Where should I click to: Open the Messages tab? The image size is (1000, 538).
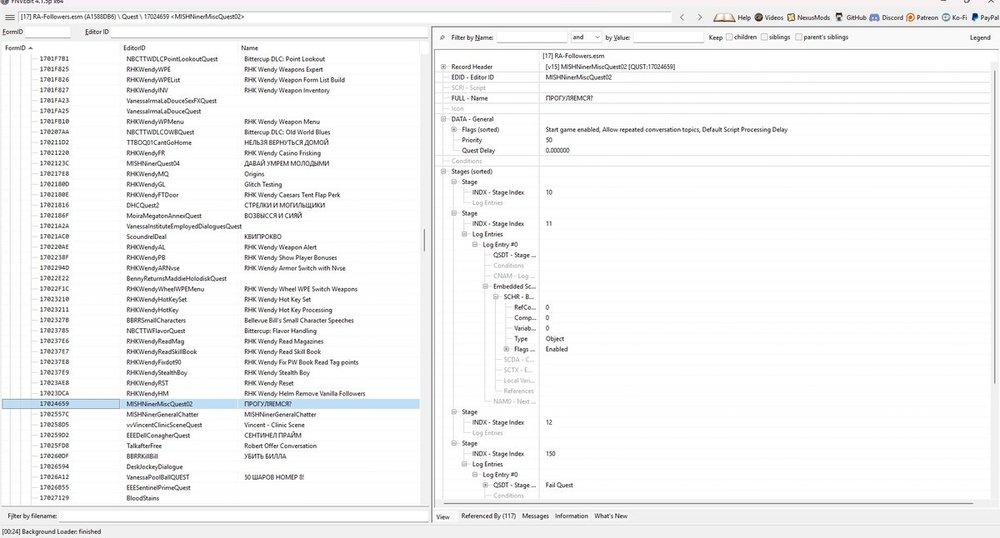coord(535,516)
